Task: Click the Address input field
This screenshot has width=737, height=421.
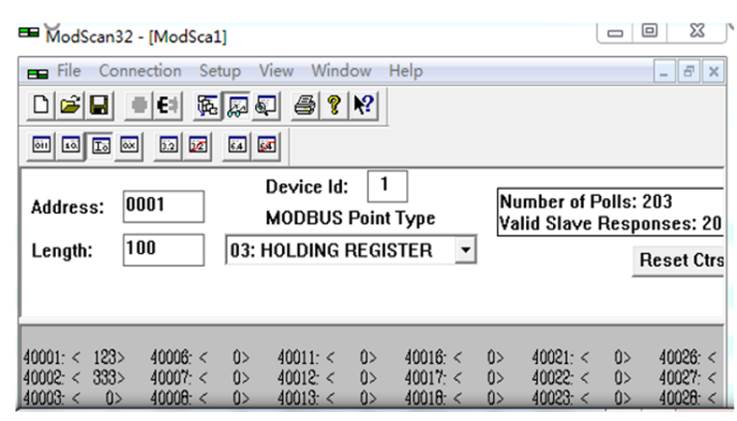Action: pyautogui.click(x=164, y=206)
